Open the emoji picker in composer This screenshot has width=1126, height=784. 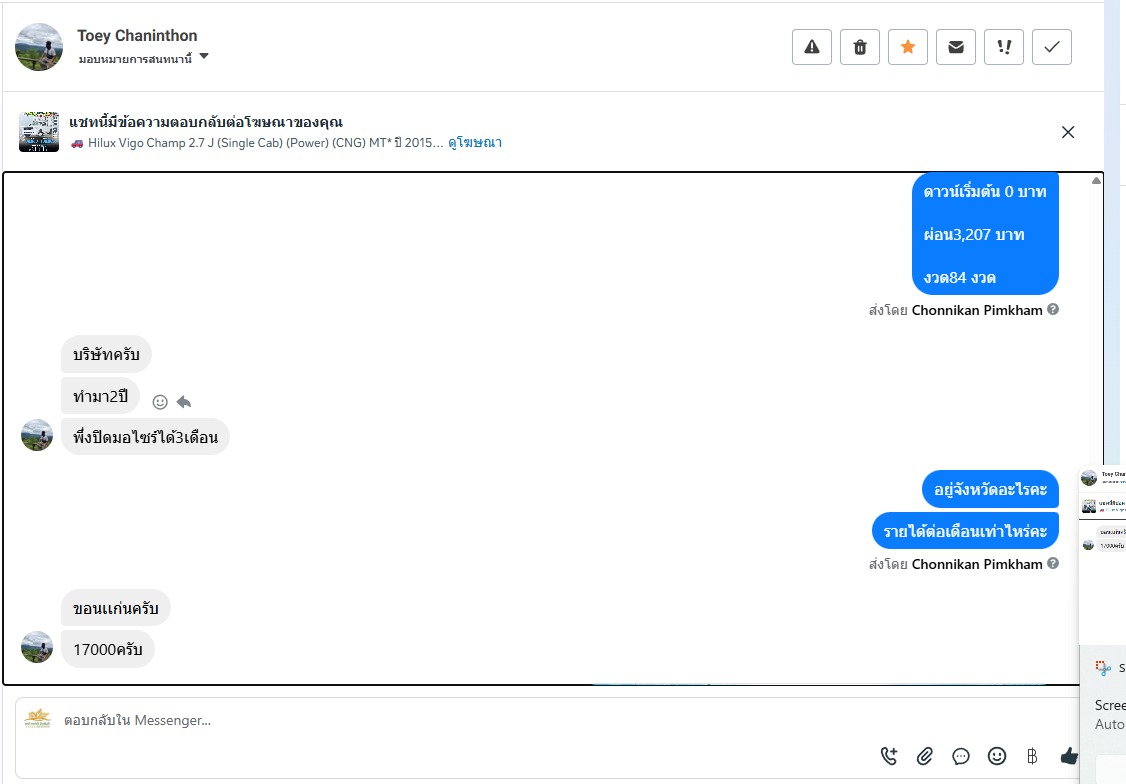click(997, 755)
